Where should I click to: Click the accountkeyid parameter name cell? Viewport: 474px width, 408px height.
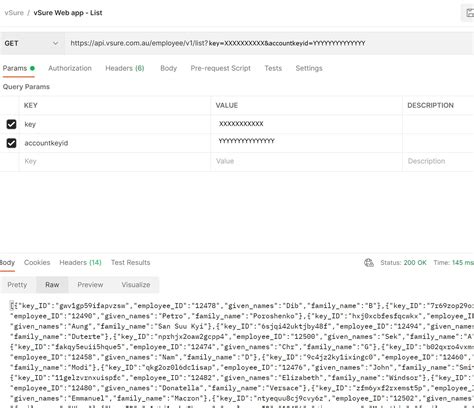(x=115, y=143)
